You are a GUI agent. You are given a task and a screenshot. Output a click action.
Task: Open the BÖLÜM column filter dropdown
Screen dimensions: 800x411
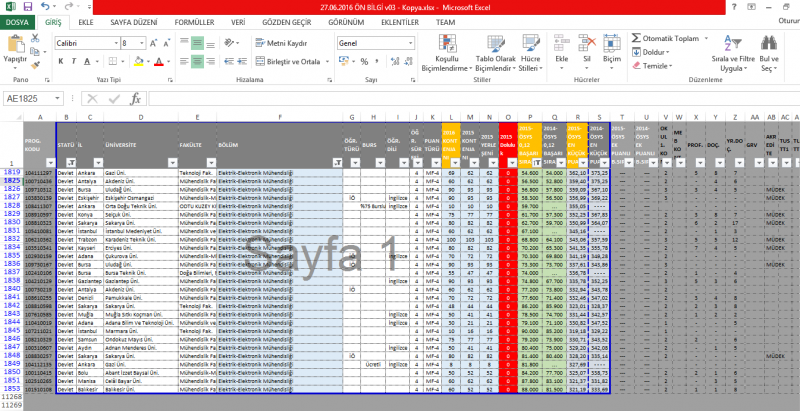coord(337,162)
